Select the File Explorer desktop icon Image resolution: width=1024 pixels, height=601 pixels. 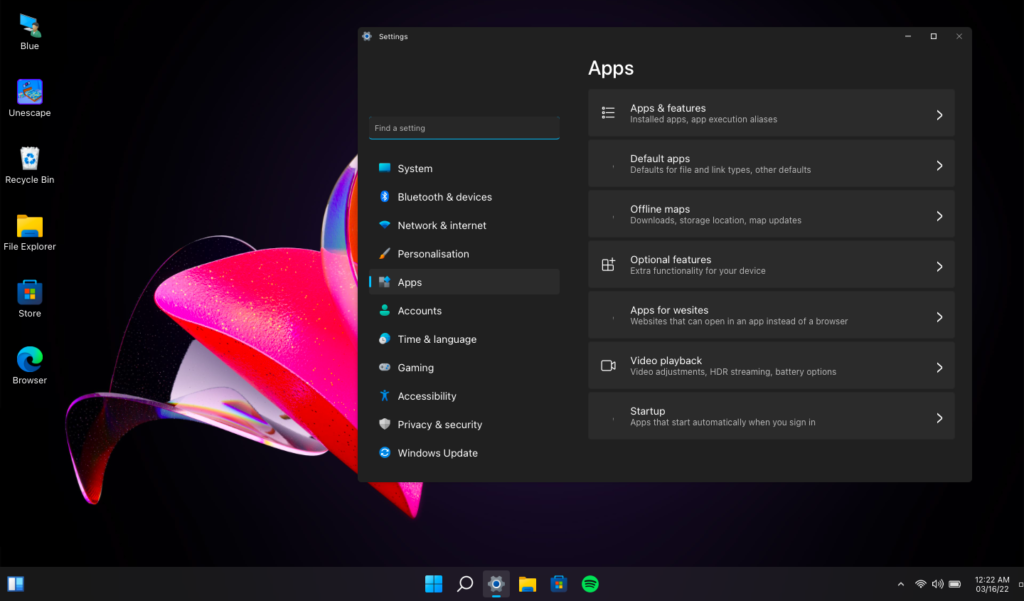click(x=29, y=233)
